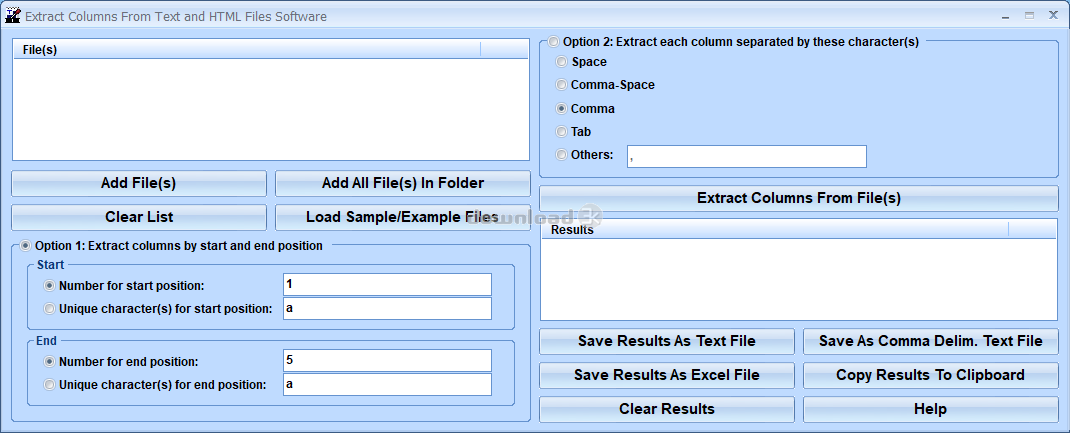
Task: Pick the Tab separator option
Action: coord(562,132)
